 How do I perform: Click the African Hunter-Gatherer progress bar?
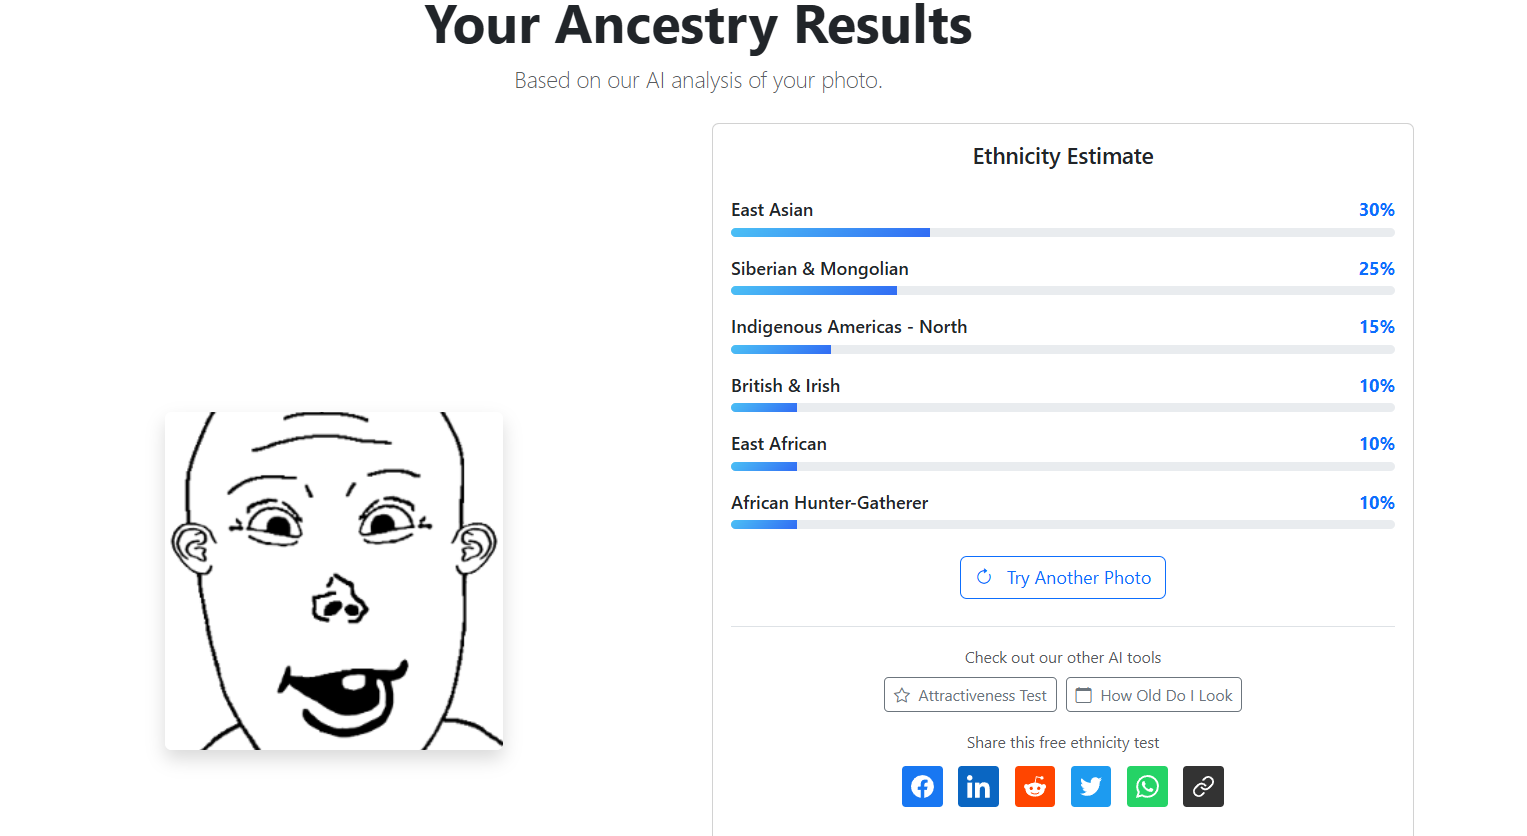point(1062,525)
